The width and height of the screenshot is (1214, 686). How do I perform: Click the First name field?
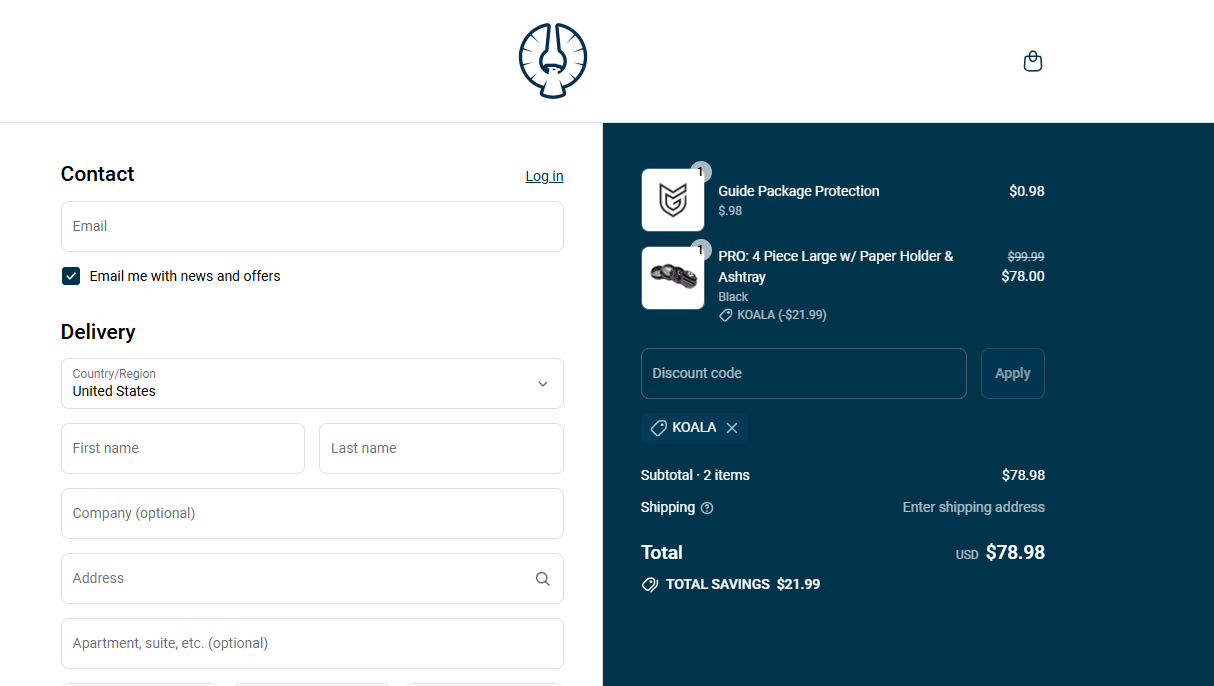point(183,448)
